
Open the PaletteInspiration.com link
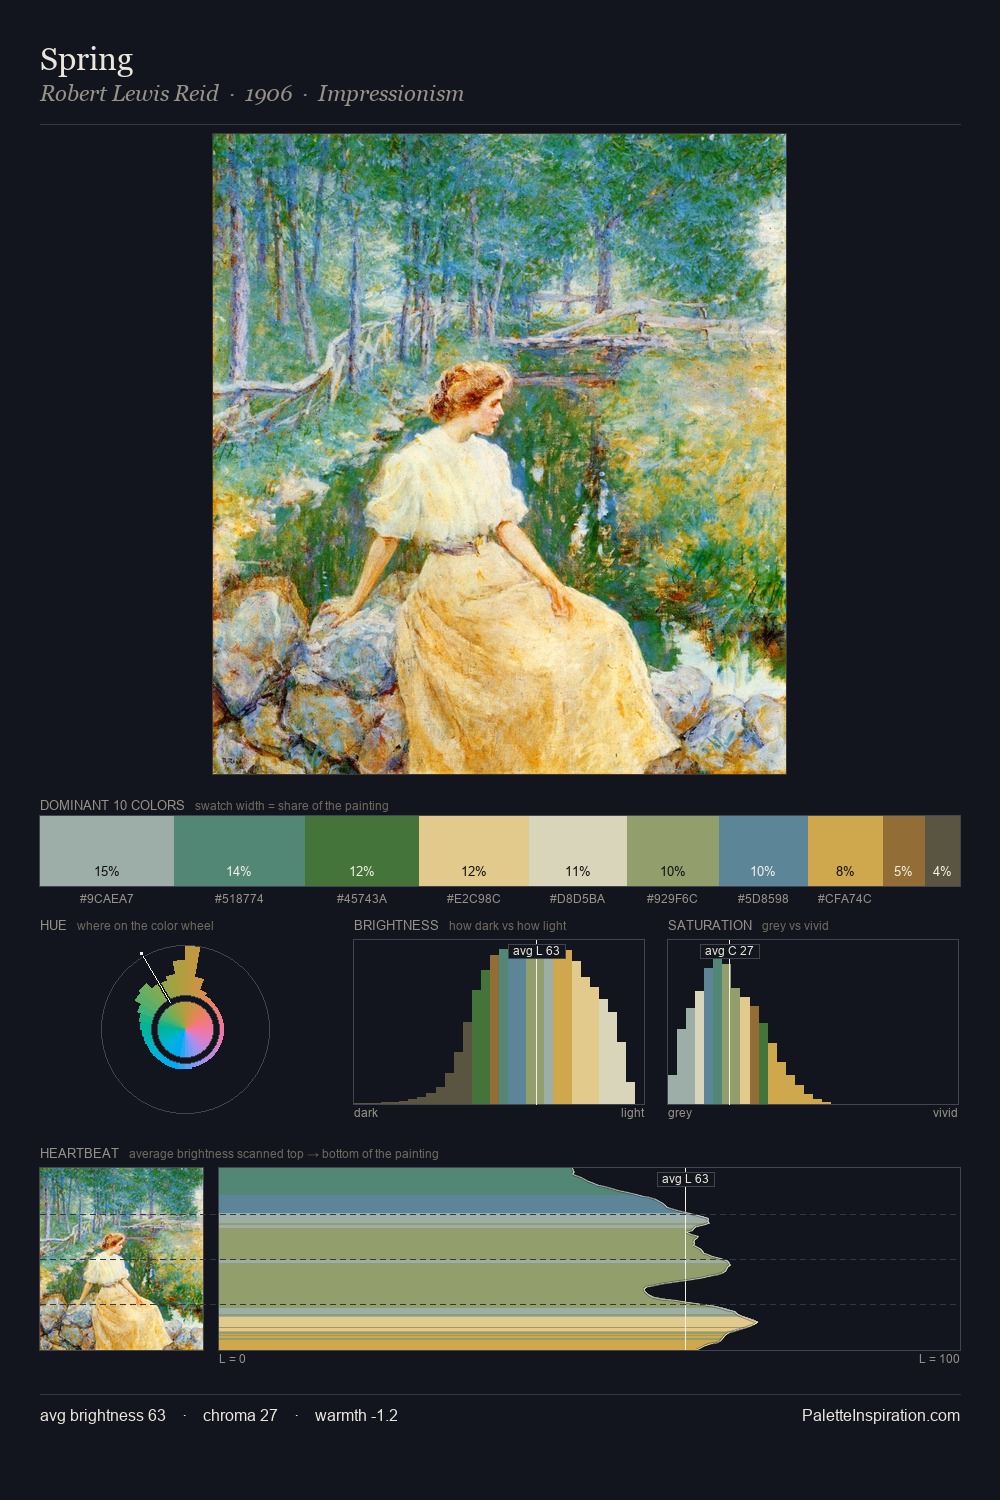tap(881, 1416)
